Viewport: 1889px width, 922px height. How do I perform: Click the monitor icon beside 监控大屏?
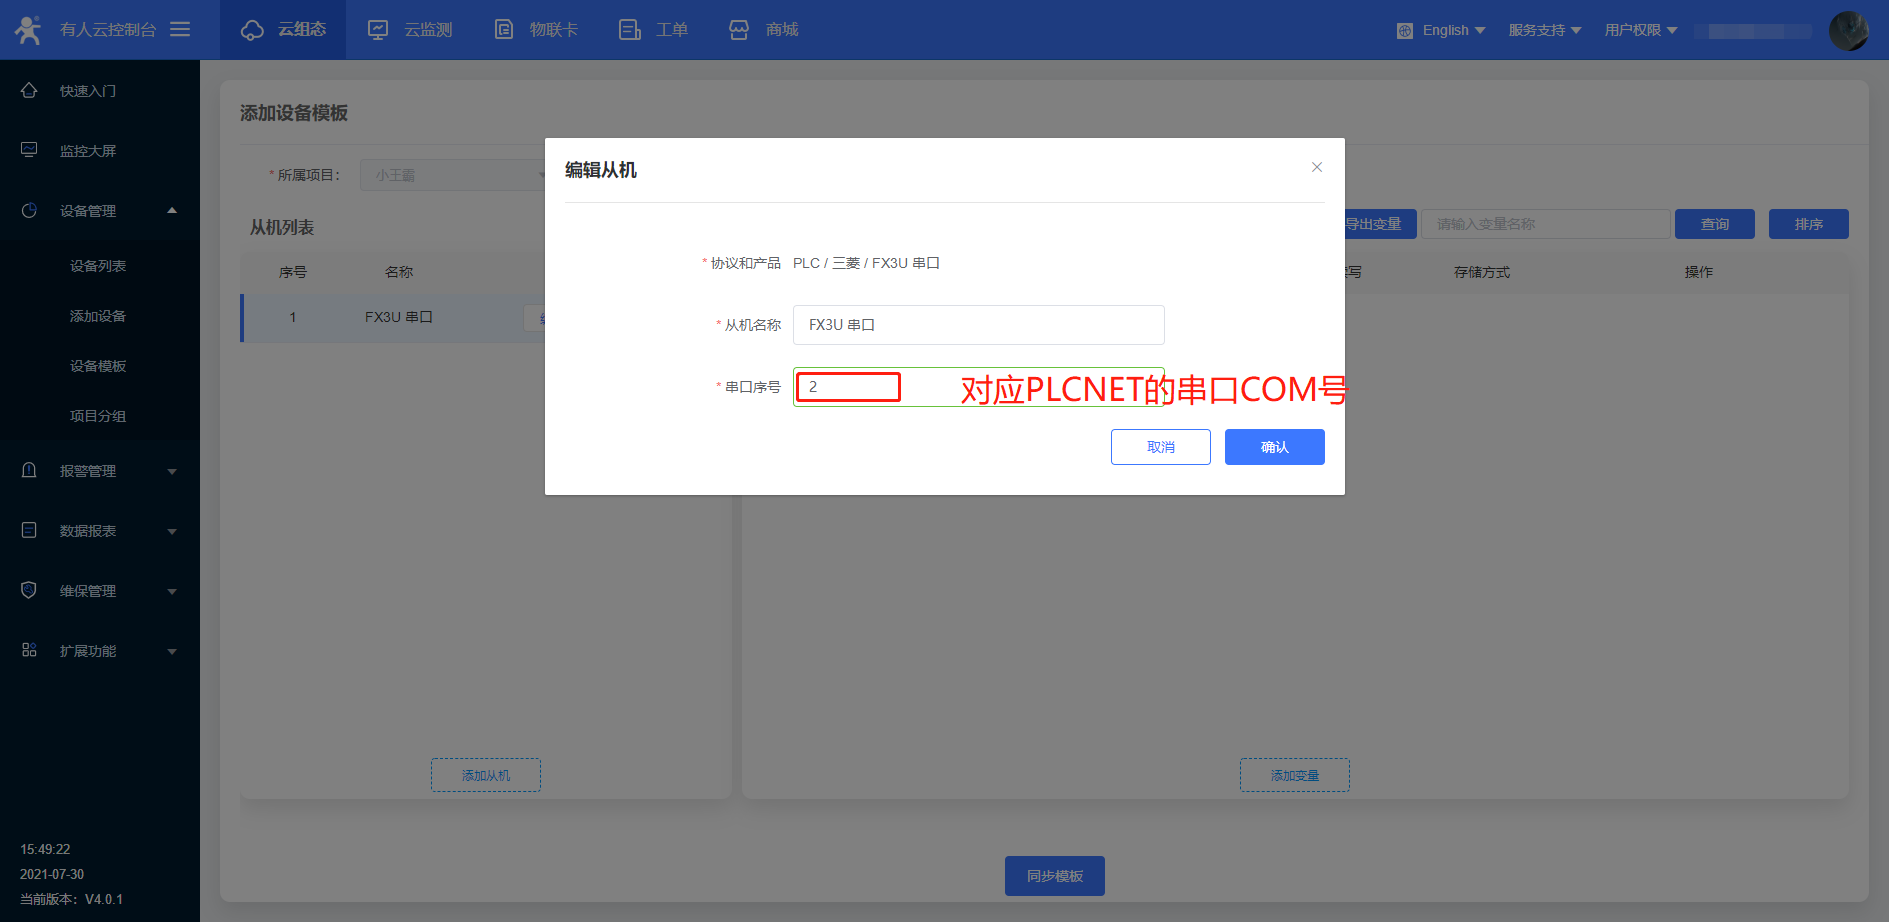[29, 150]
